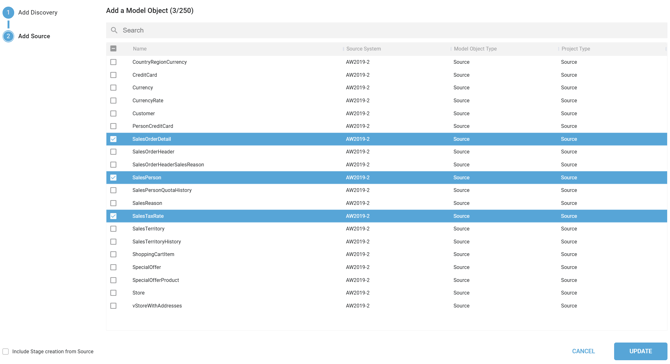Click Project Type Source for SpecialOffer row
Image resolution: width=670 pixels, height=364 pixels.
click(569, 267)
